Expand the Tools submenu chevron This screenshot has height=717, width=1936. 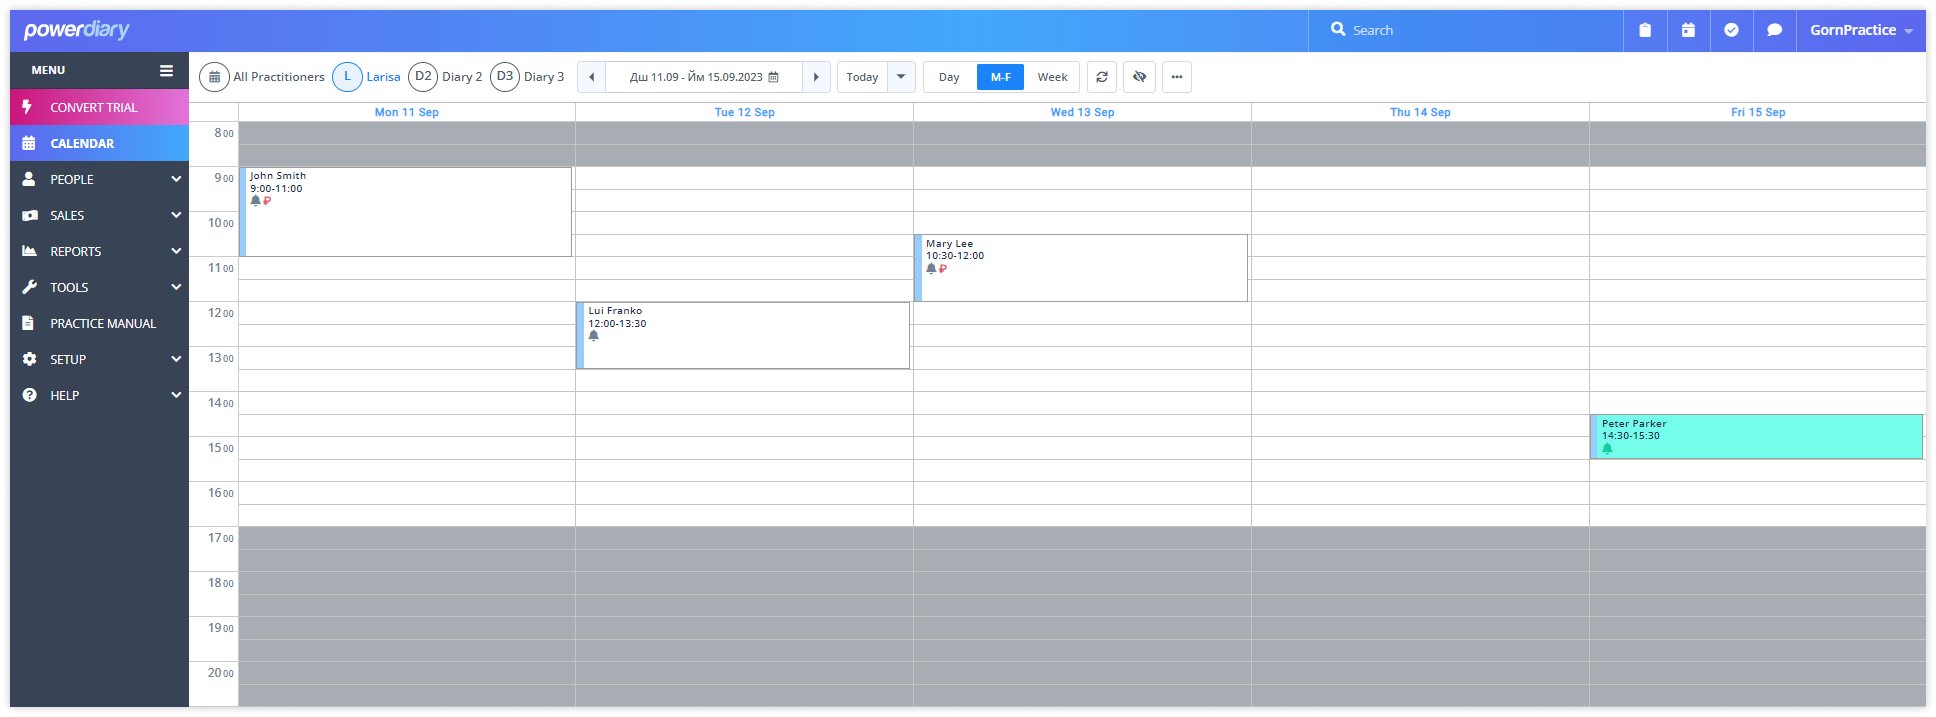pyautogui.click(x=176, y=287)
